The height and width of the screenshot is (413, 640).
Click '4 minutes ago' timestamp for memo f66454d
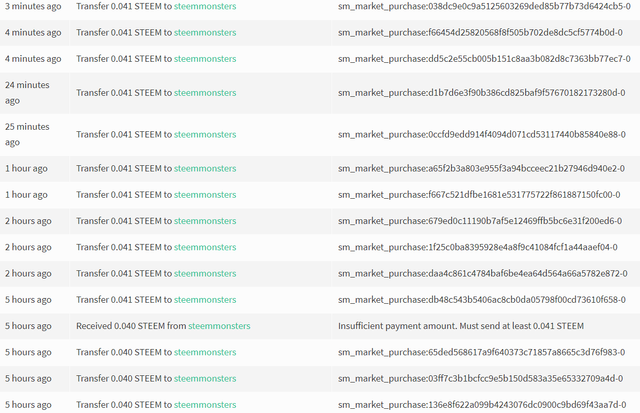pos(33,32)
